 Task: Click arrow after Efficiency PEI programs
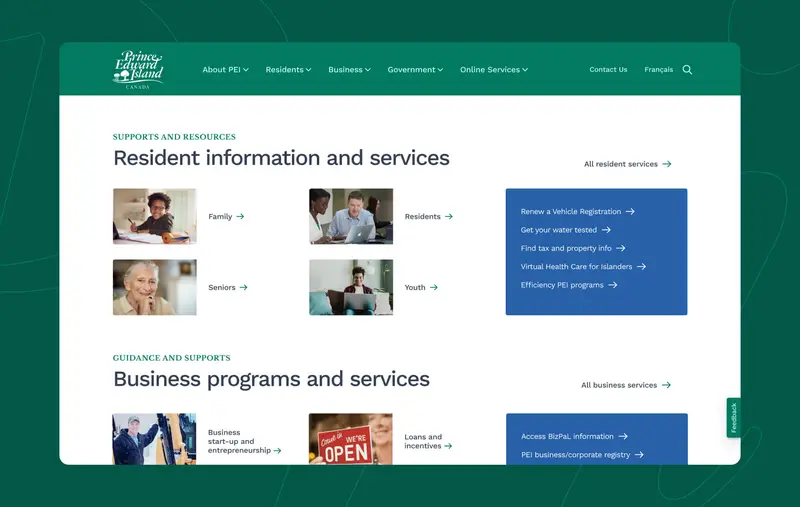(613, 285)
